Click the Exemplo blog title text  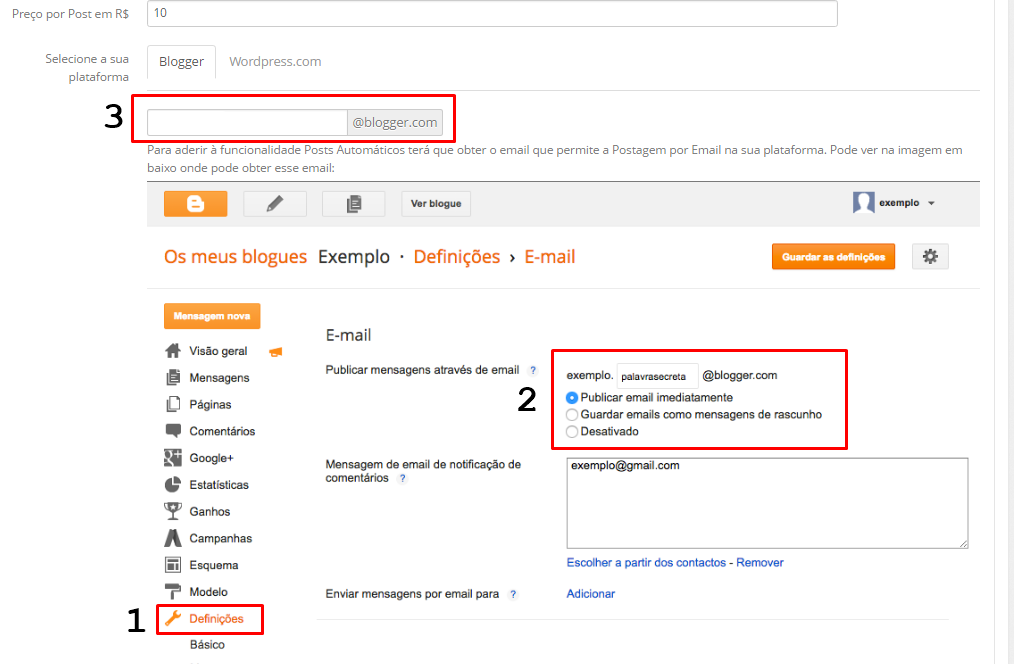tap(354, 257)
